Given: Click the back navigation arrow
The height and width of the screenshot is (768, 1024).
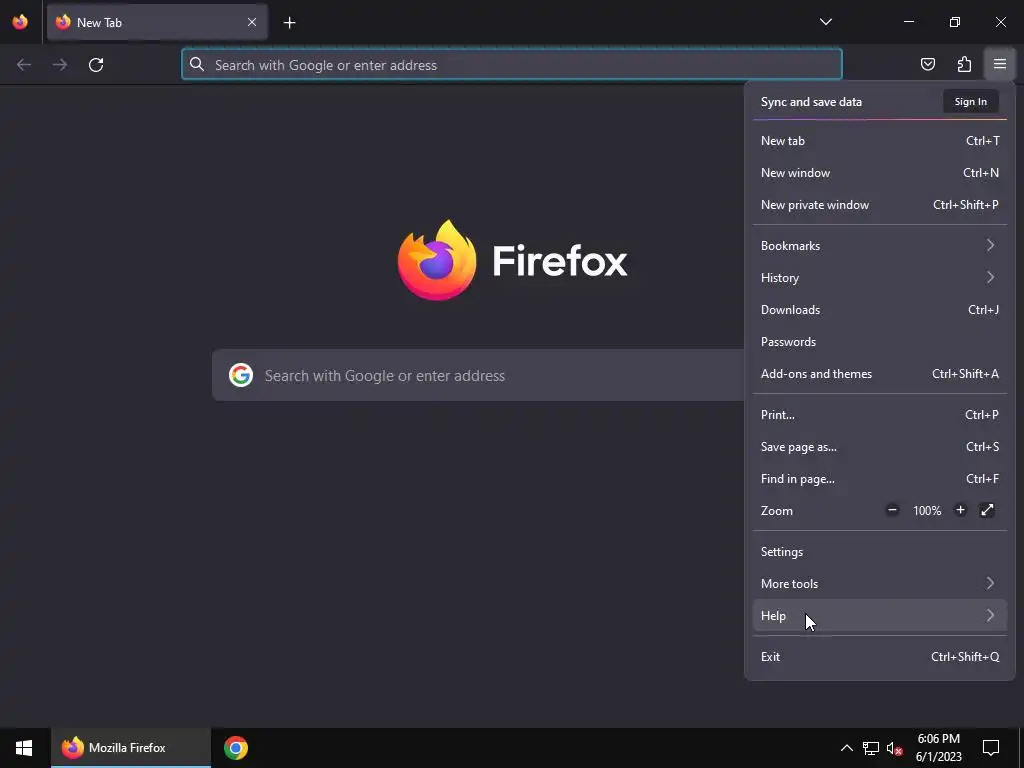Looking at the screenshot, I should [x=24, y=65].
